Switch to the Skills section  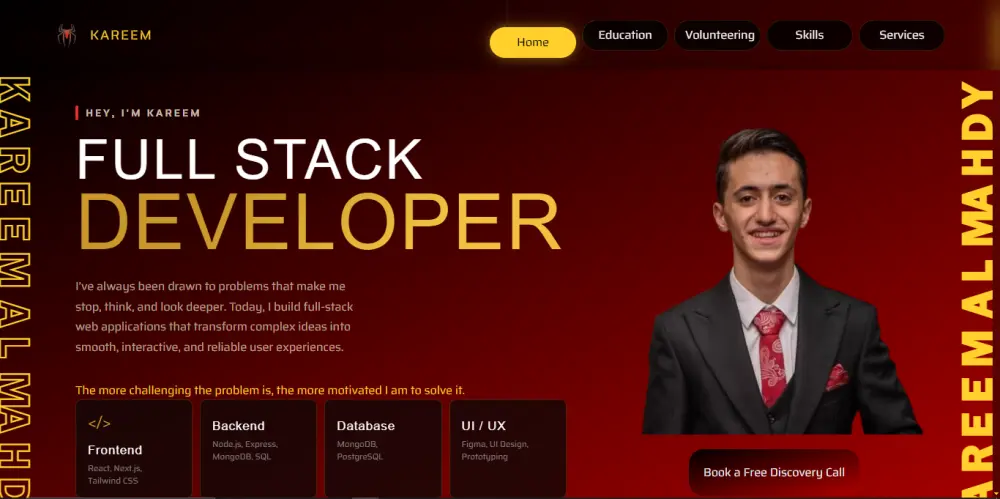coord(809,35)
